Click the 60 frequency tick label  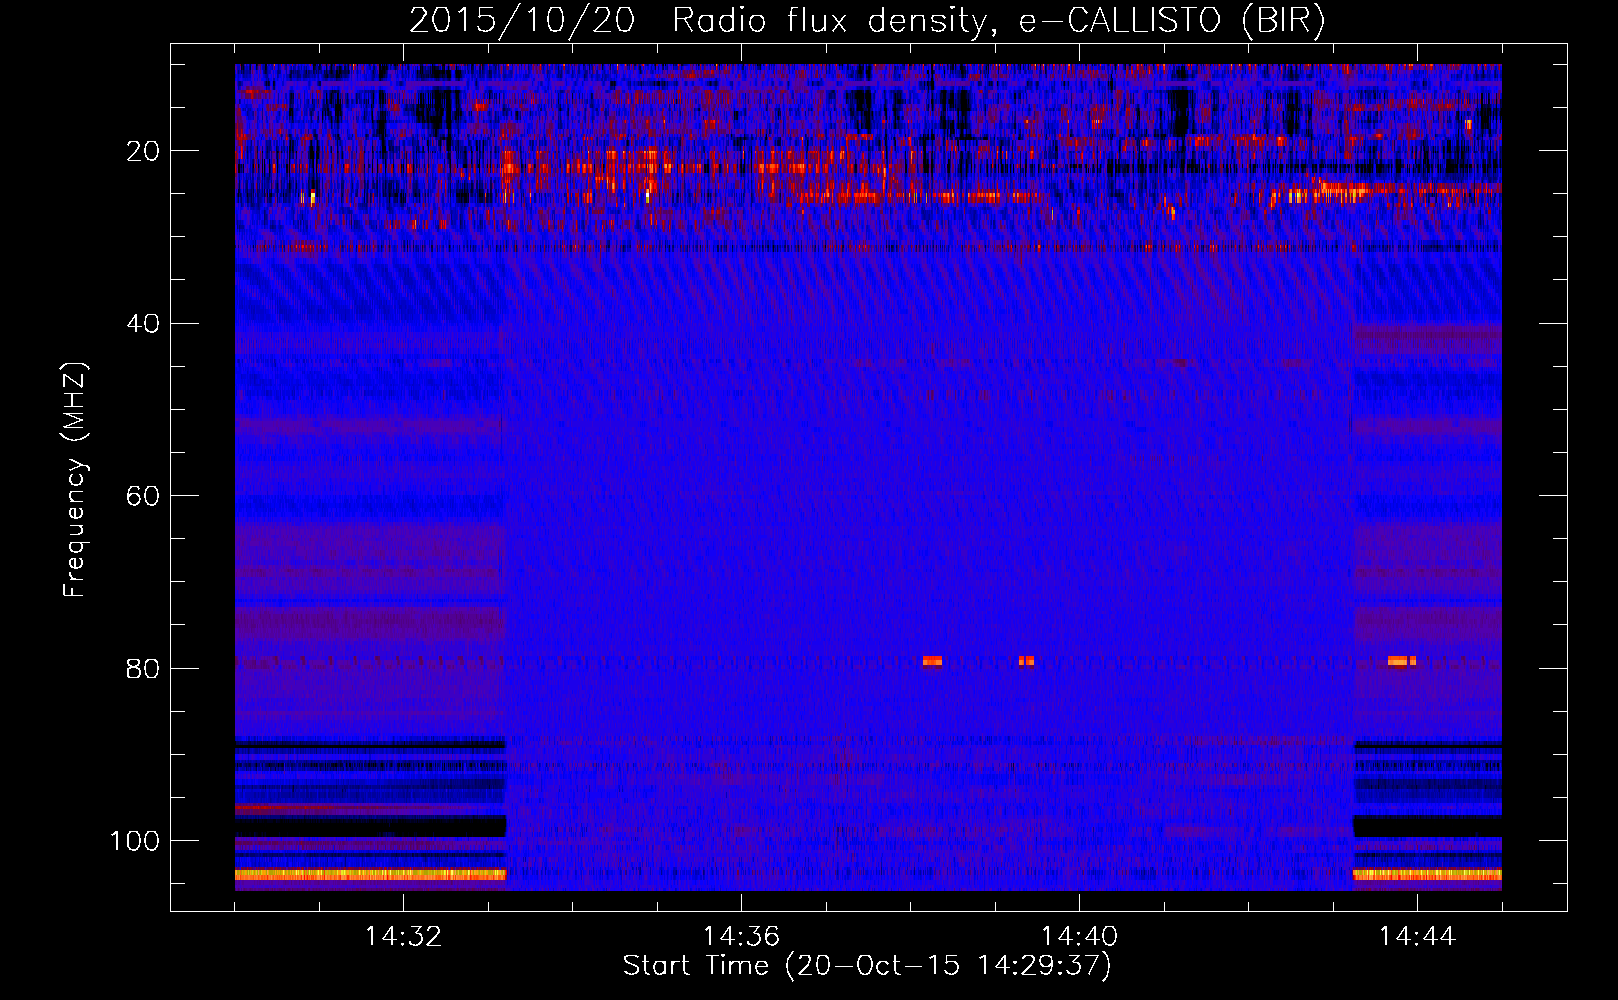pyautogui.click(x=143, y=496)
